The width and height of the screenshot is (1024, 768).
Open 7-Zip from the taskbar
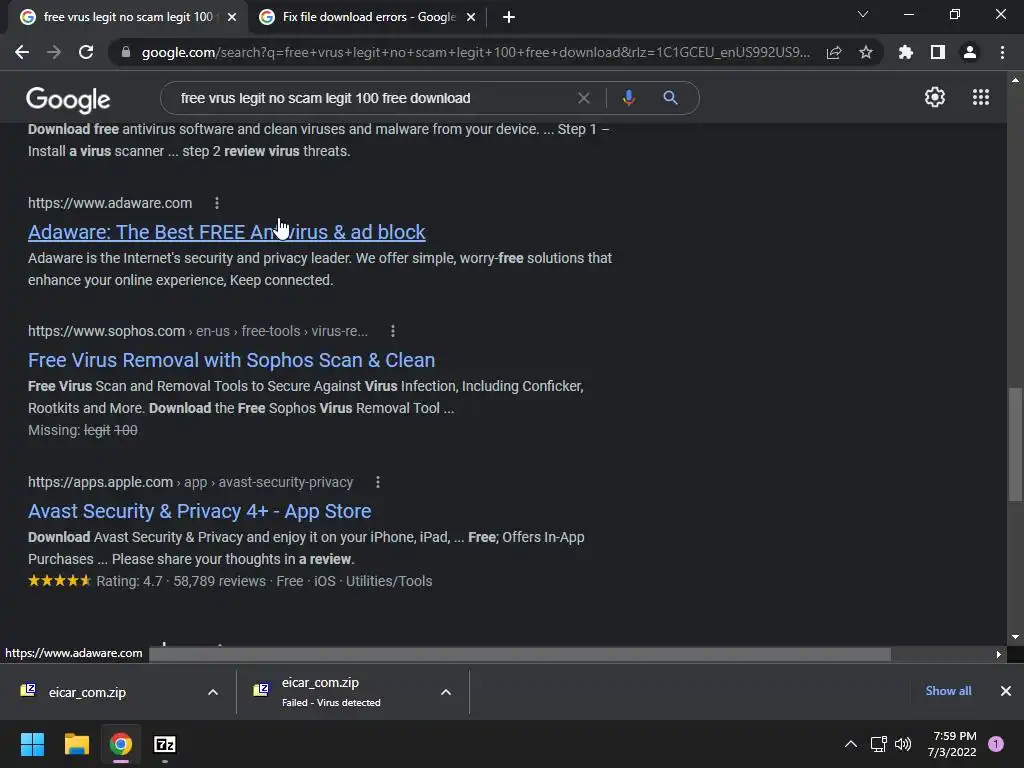click(165, 744)
